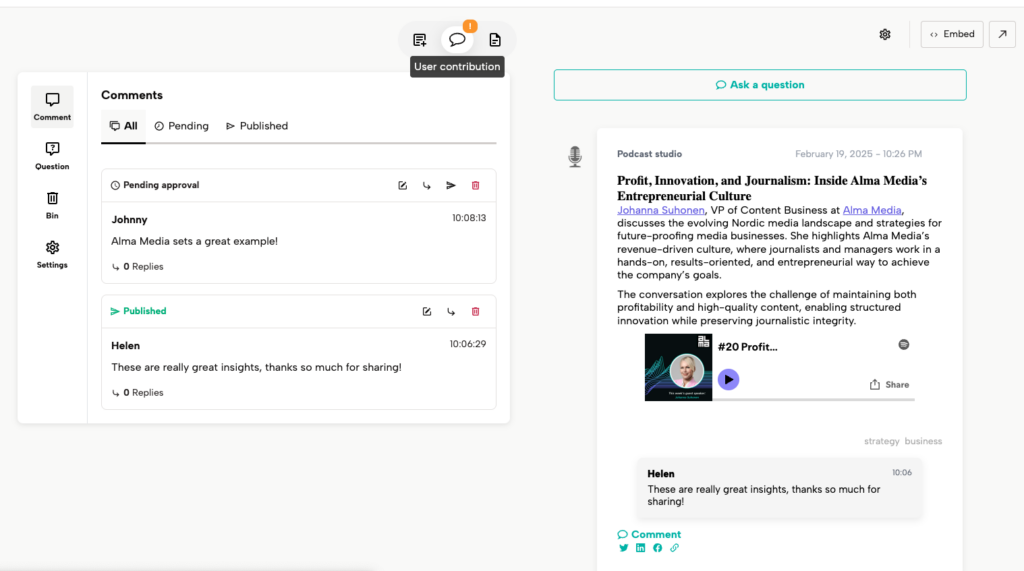Click the green Published status label
This screenshot has height=571, width=1024.
[138, 312]
